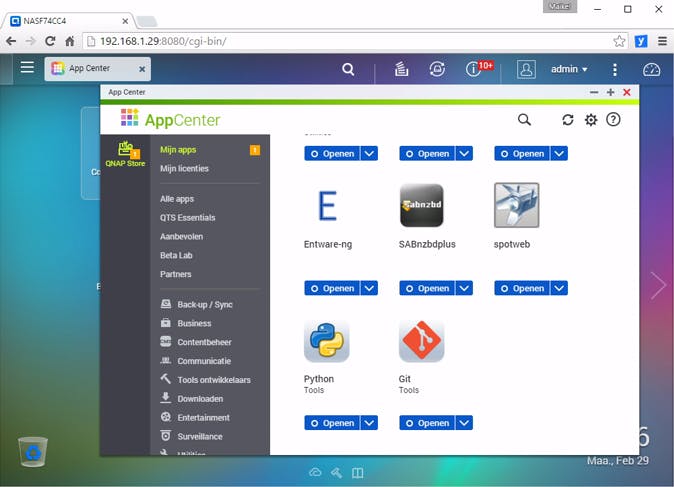This screenshot has width=674, height=487.
Task: Show Alle apps category
Action: pos(177,199)
